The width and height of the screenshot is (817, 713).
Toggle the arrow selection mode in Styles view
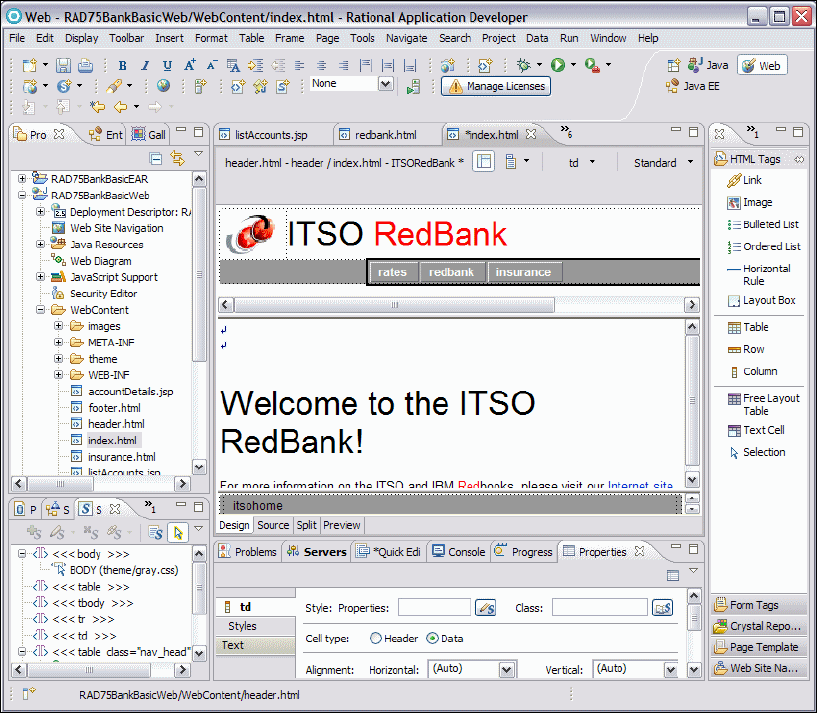(x=178, y=533)
